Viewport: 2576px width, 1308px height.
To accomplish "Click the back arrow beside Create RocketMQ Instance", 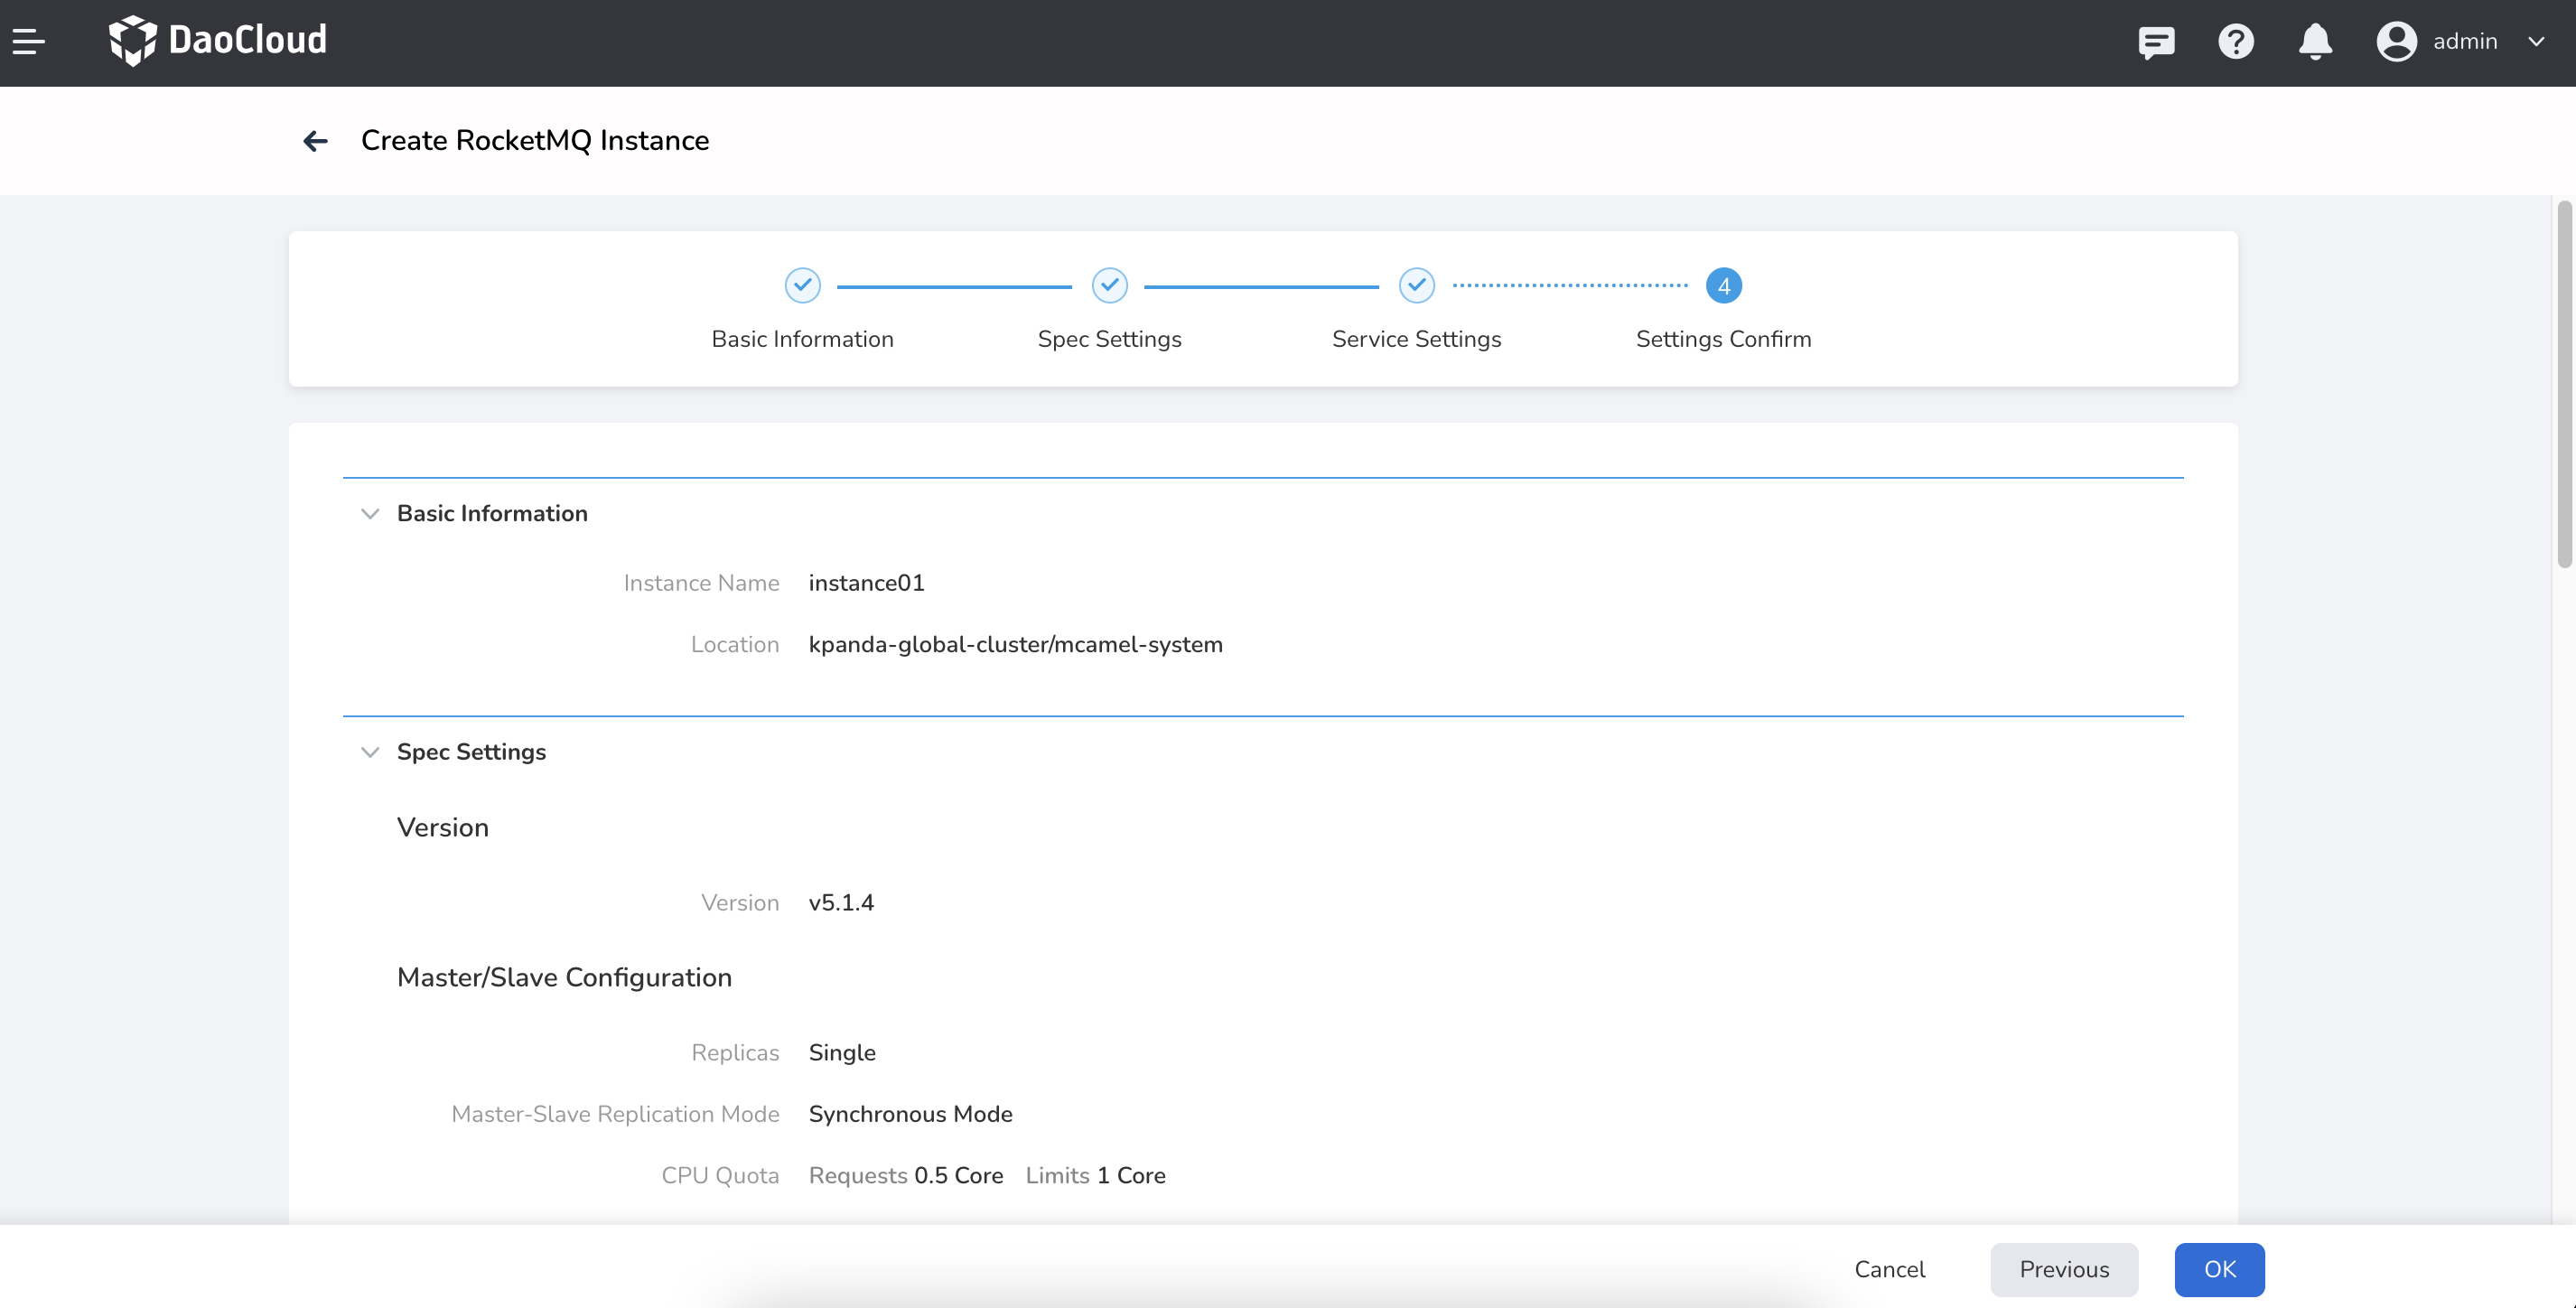I will pyautogui.click(x=315, y=141).
